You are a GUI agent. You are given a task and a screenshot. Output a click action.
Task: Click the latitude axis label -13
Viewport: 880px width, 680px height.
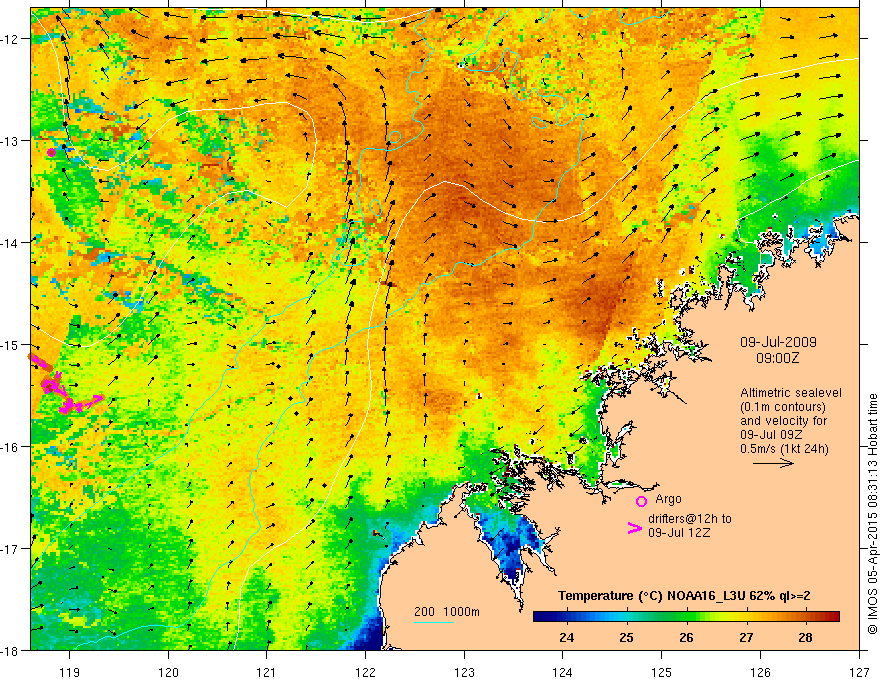point(11,141)
